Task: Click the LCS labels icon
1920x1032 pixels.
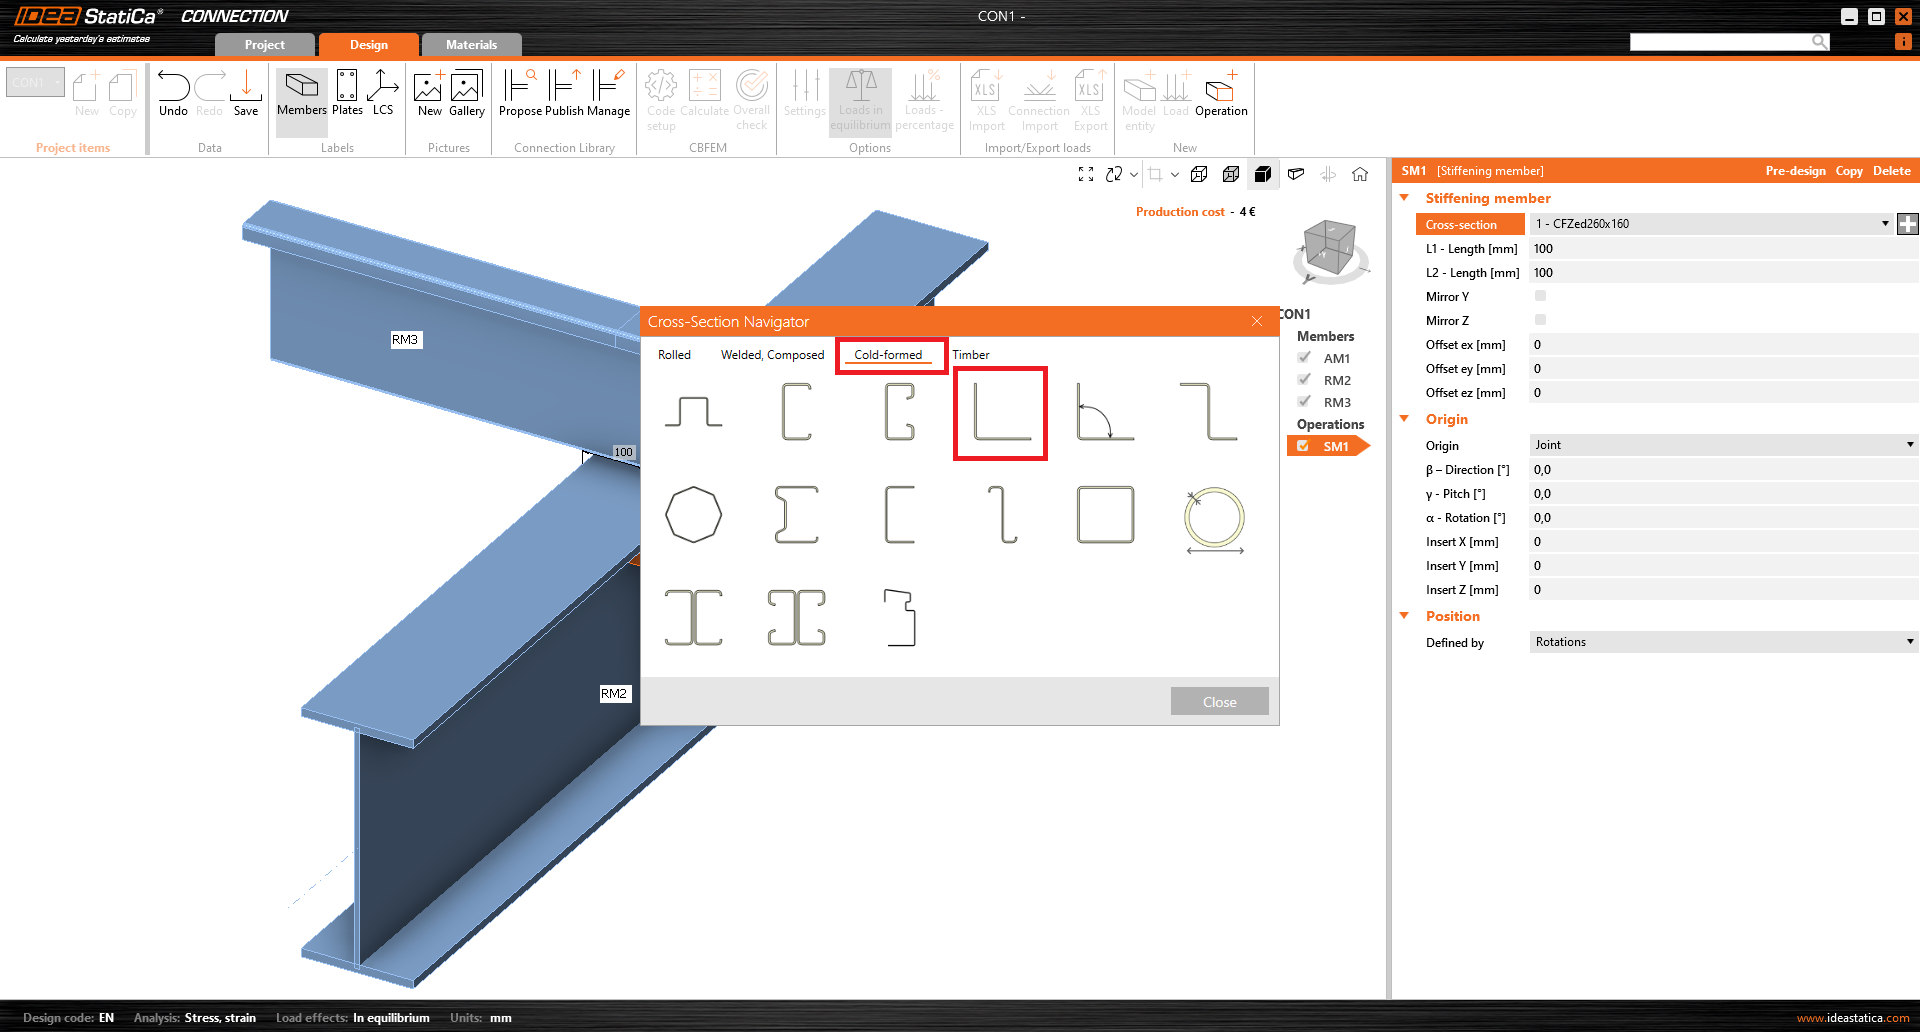Action: coord(383,93)
